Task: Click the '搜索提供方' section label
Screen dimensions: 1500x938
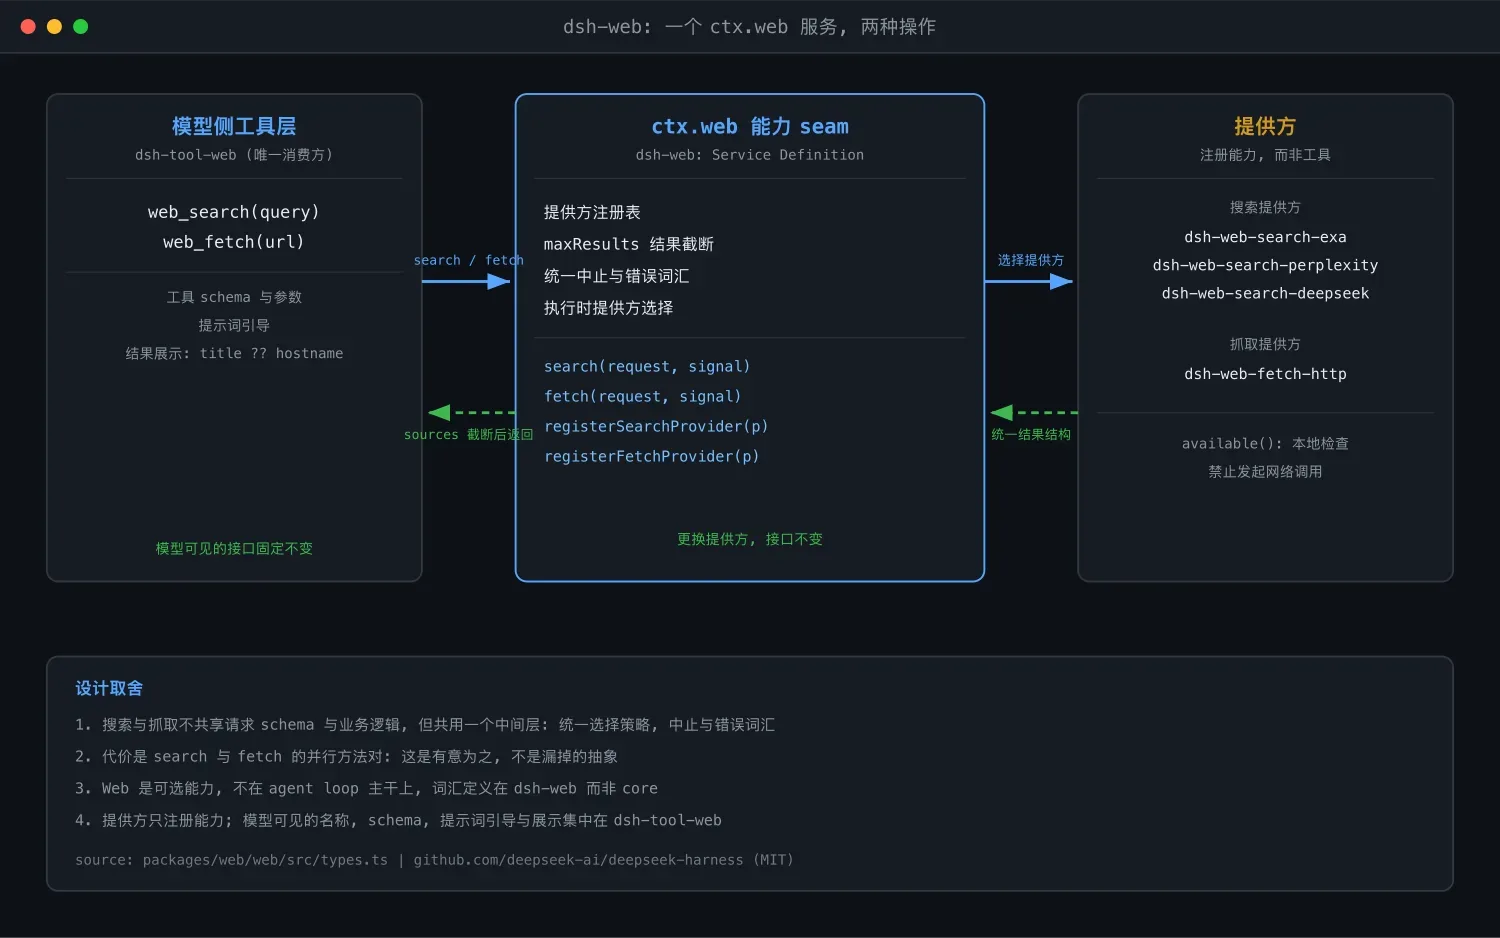Action: tap(1265, 207)
